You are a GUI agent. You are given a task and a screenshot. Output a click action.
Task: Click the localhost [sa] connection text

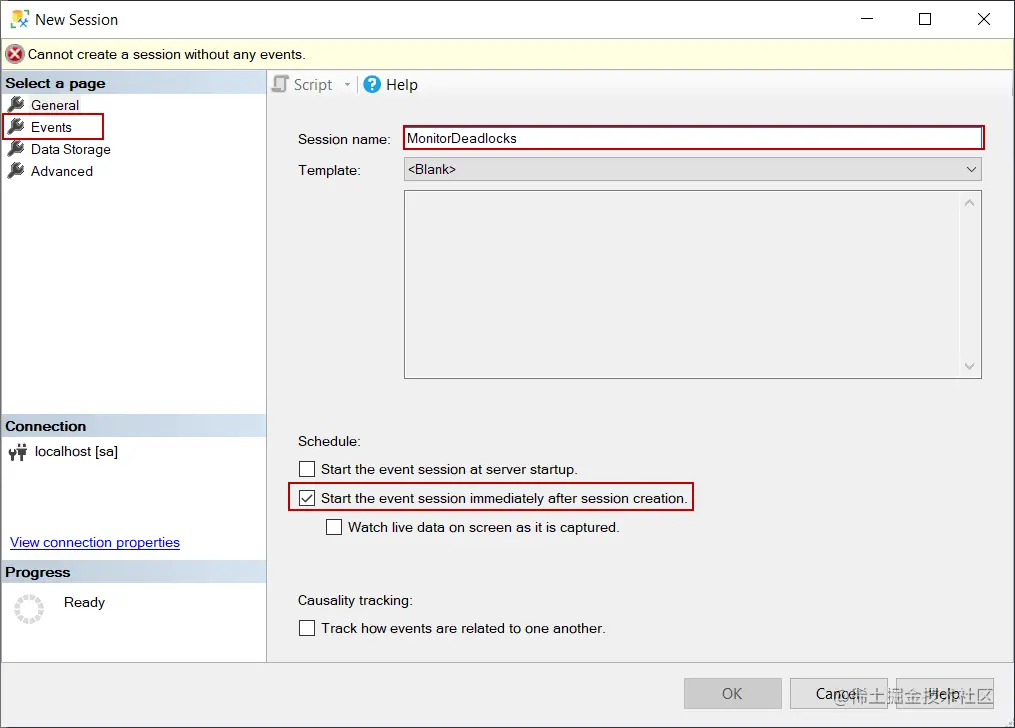click(76, 452)
